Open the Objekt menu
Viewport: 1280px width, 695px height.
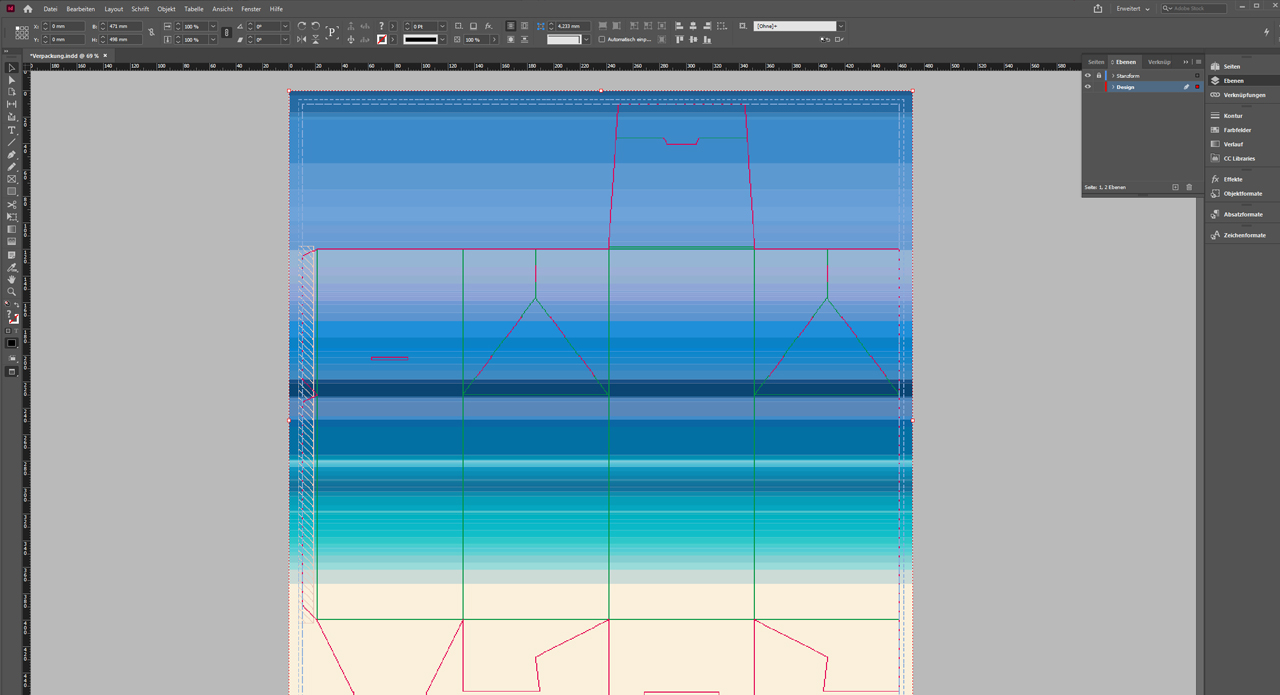(166, 9)
